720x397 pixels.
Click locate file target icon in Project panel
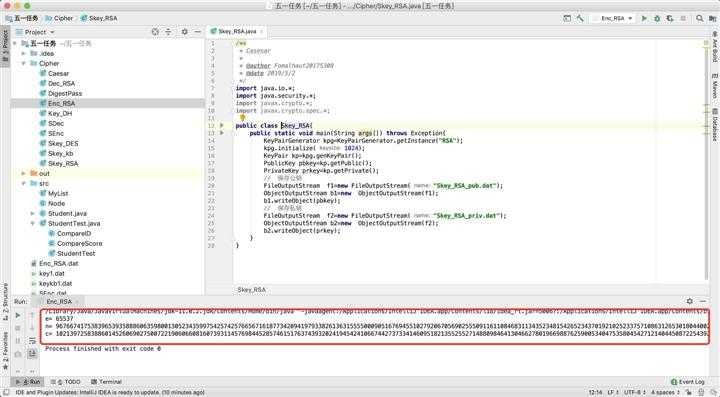tap(155, 32)
